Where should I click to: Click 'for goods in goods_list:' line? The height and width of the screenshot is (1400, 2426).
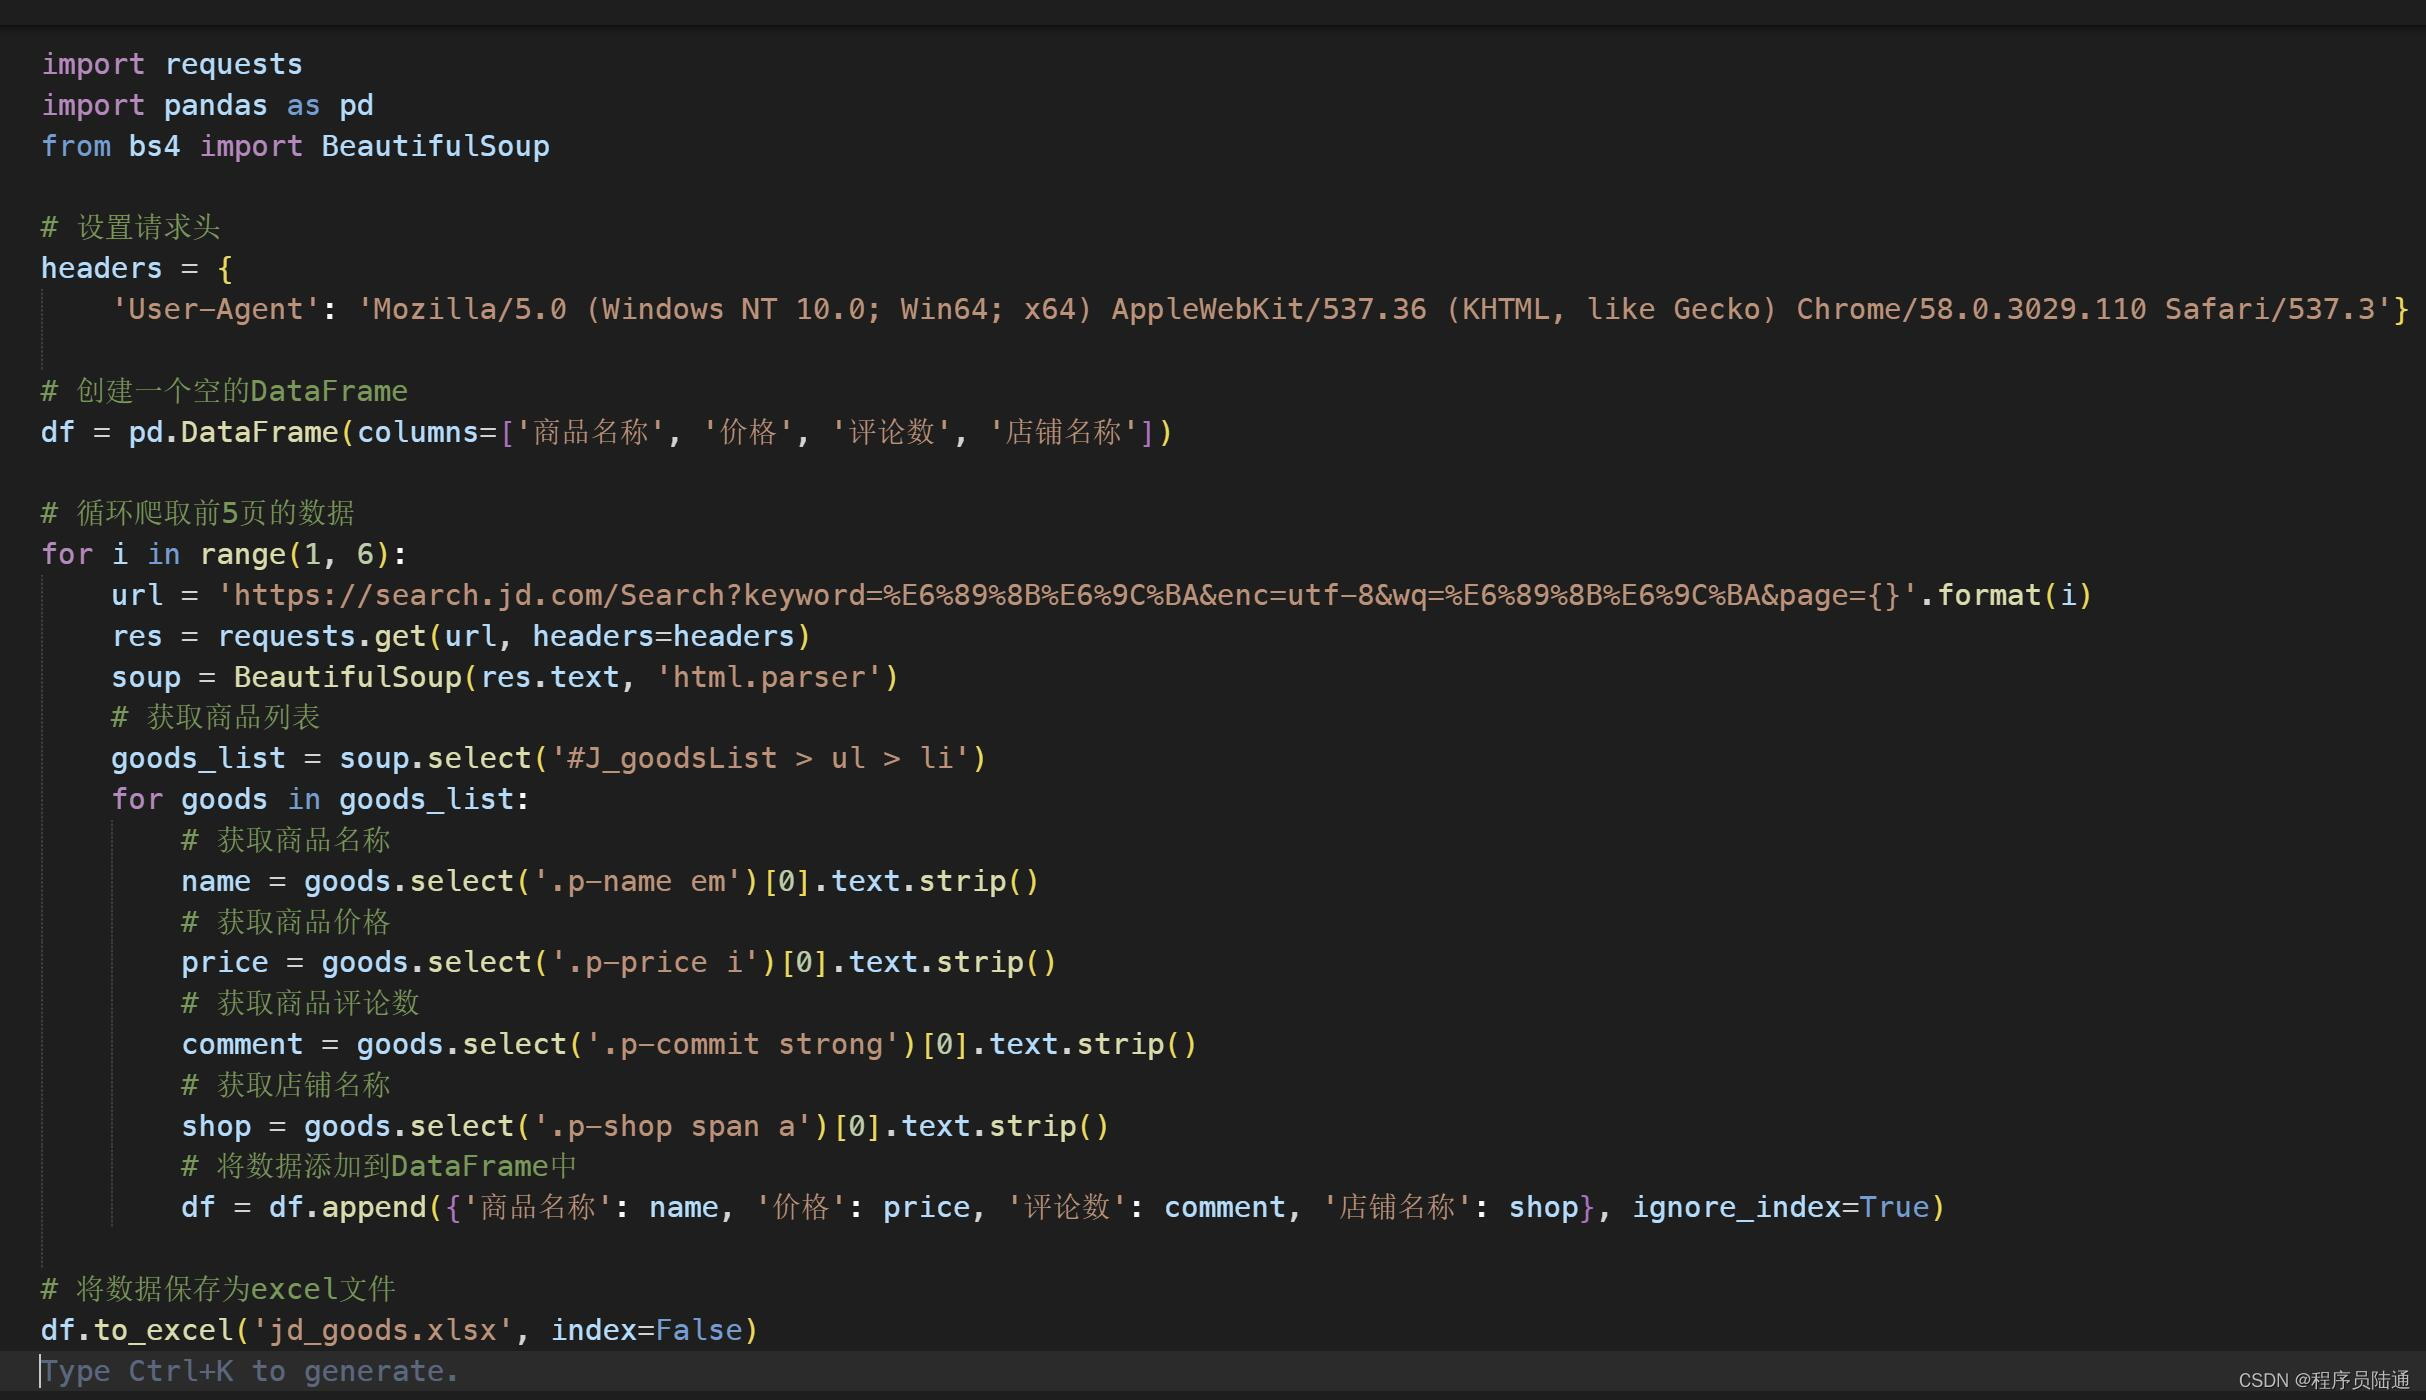pyautogui.click(x=320, y=799)
